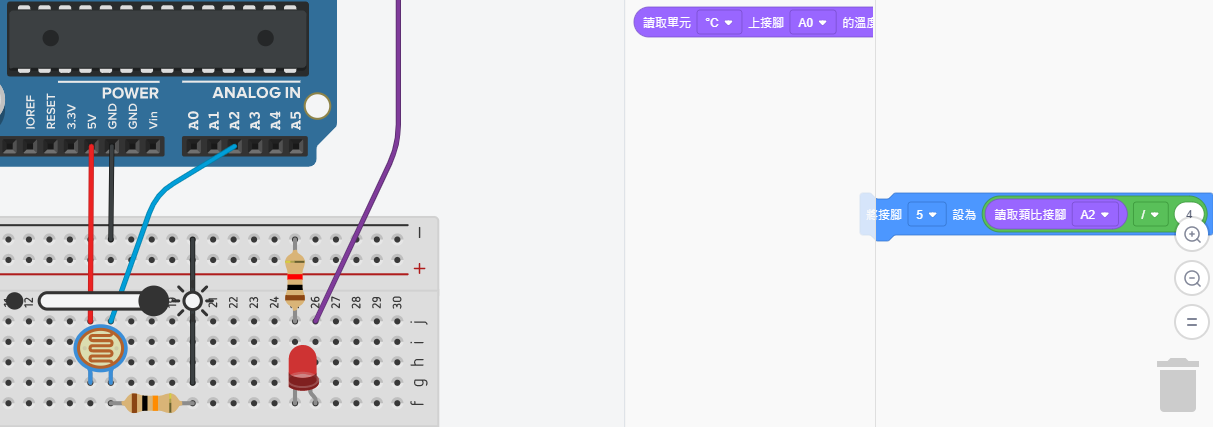The height and width of the screenshot is (427, 1213).
Task: Click the Arduino reset button circle
Action: (x=317, y=106)
